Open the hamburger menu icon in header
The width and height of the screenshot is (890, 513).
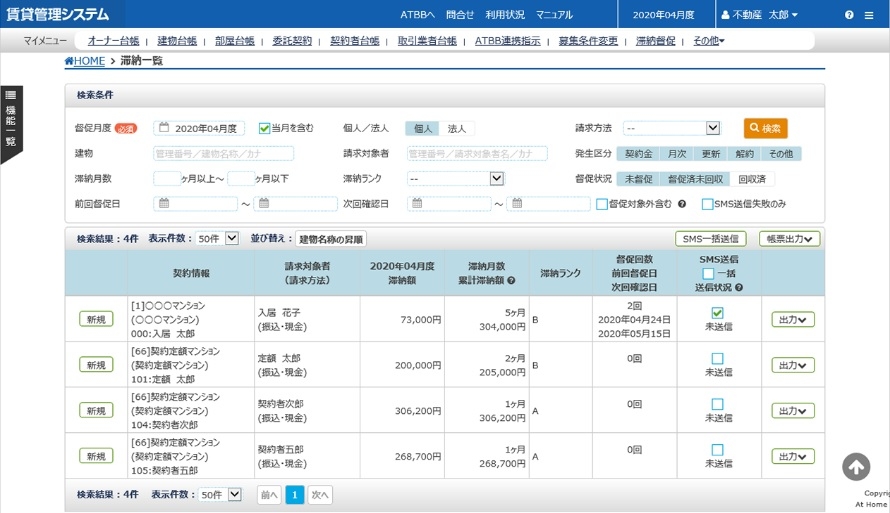coord(869,15)
